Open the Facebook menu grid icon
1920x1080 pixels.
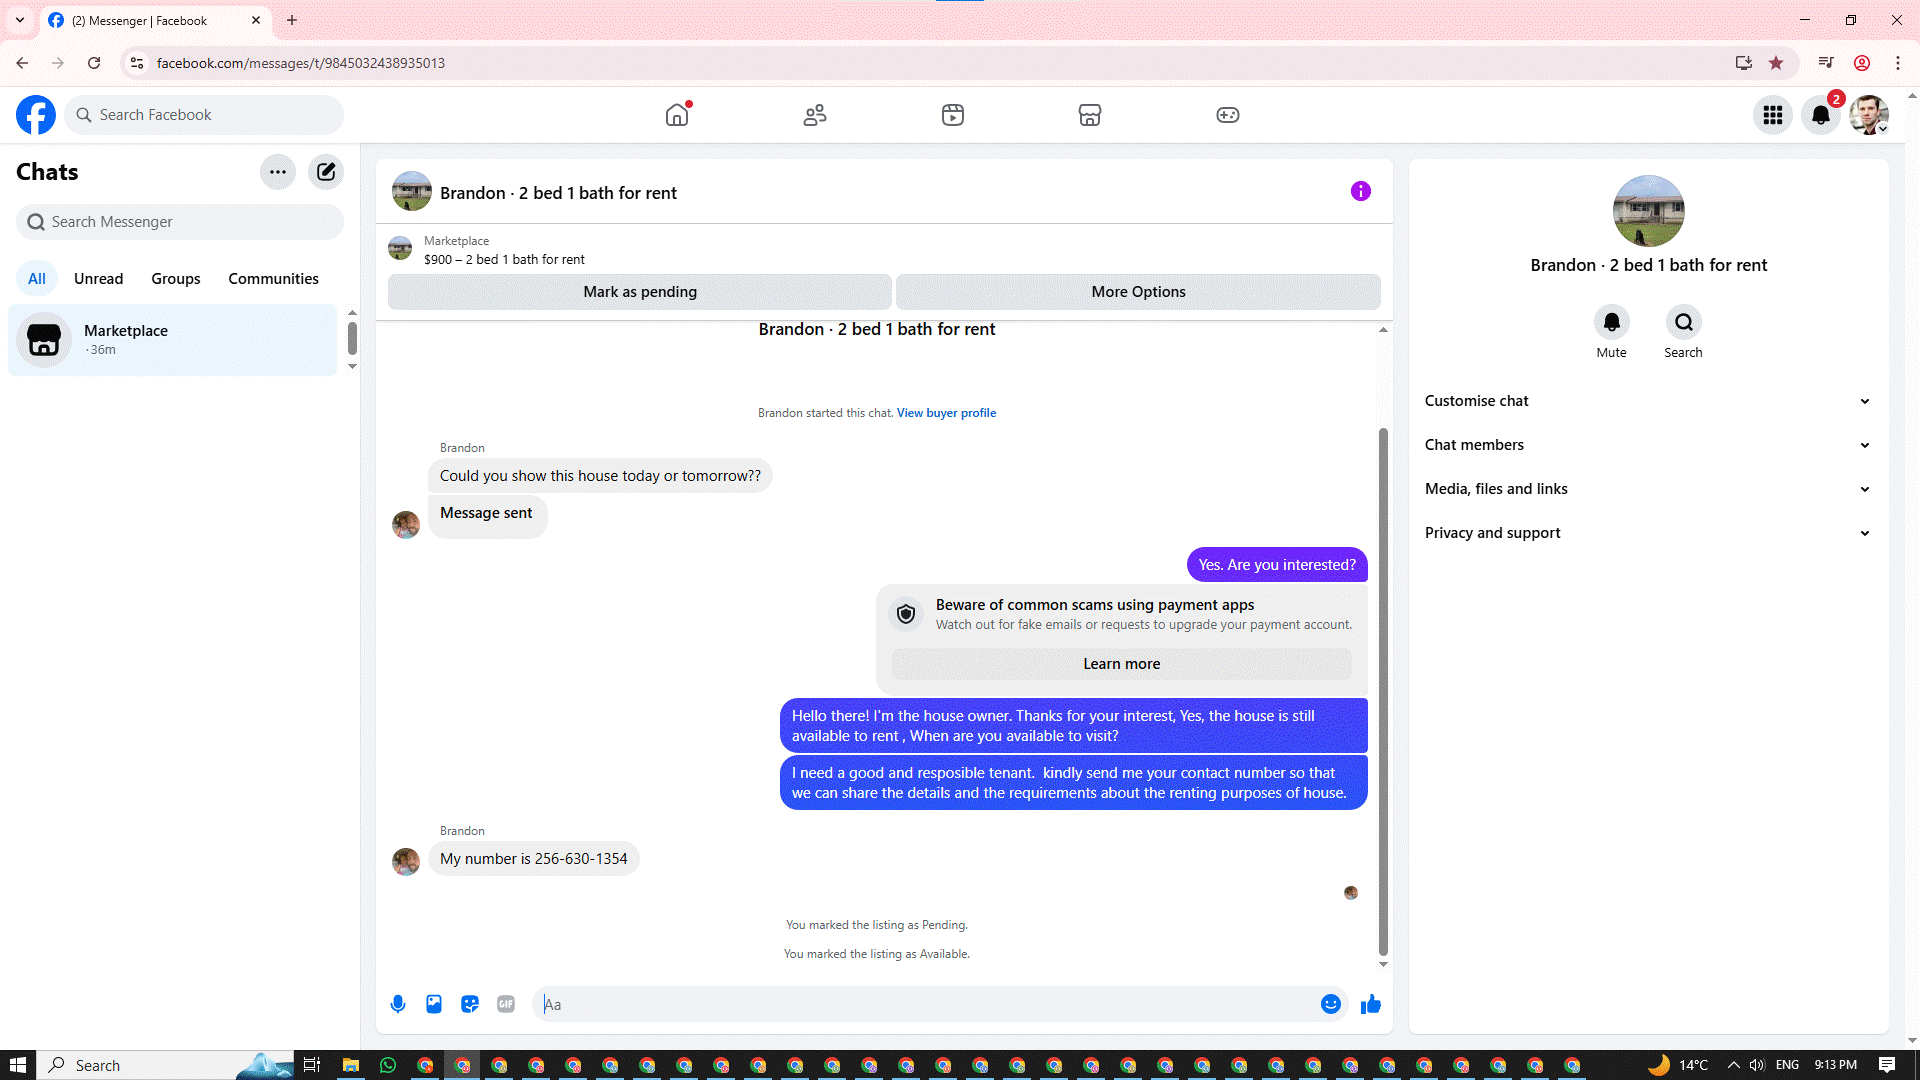tap(1773, 115)
